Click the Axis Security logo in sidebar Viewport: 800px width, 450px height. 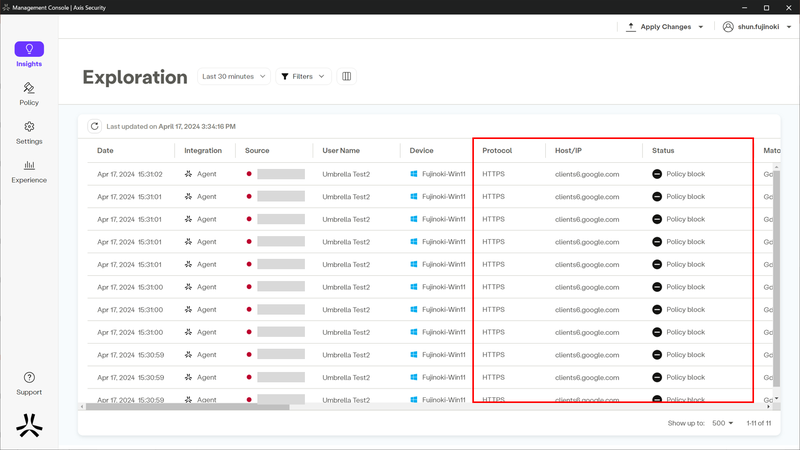click(29, 426)
